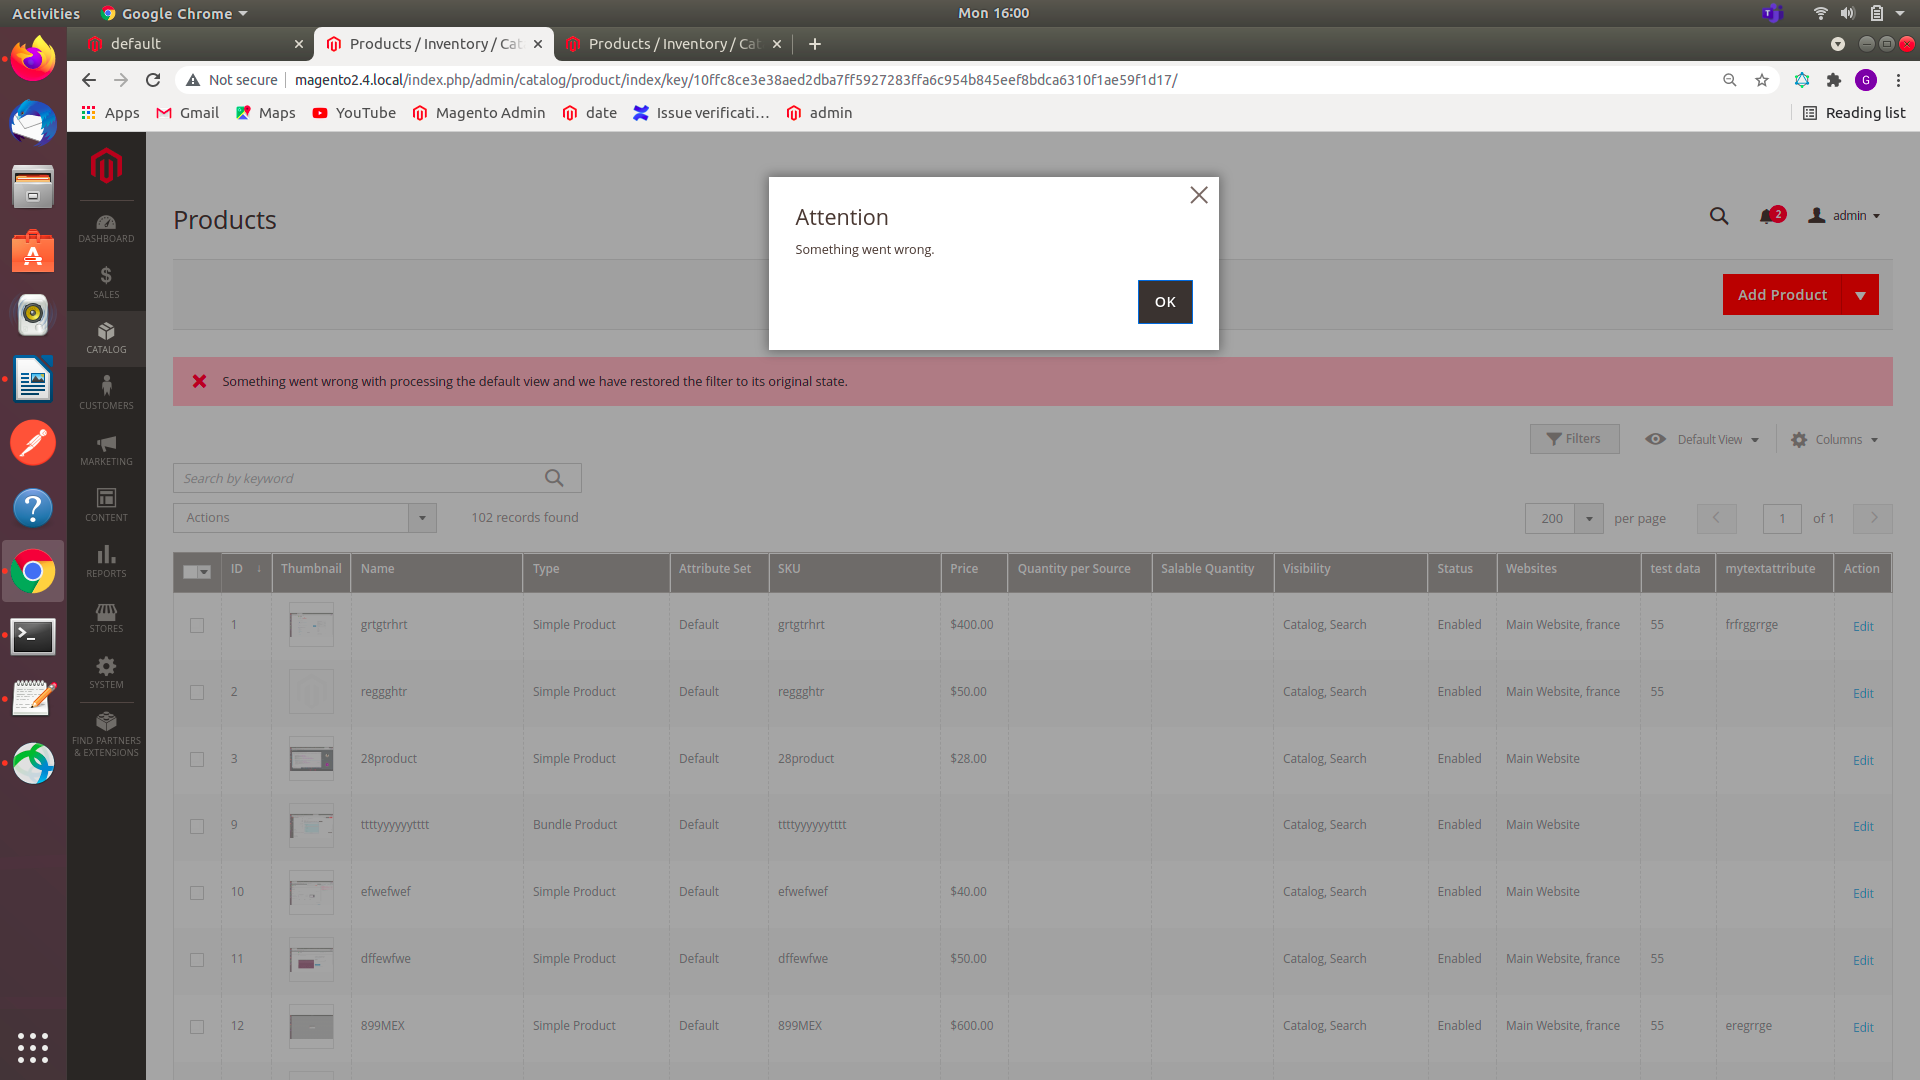Click Edit for the ttttyyyyyytttt bundle product
Image resolution: width=1920 pixels, height=1080 pixels.
click(1863, 826)
